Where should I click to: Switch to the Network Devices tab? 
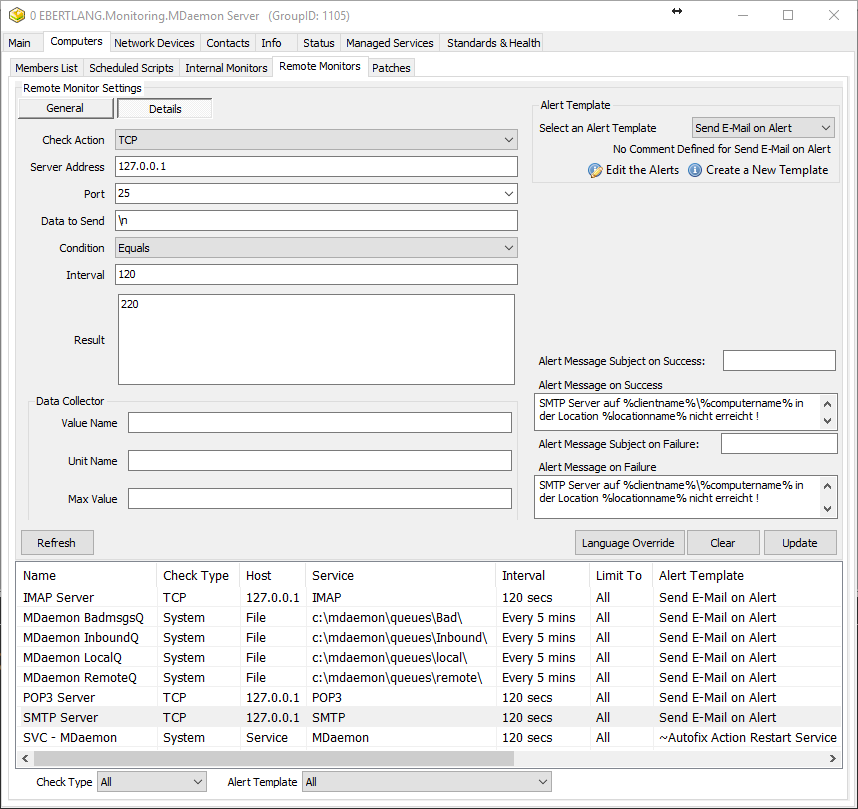[154, 43]
